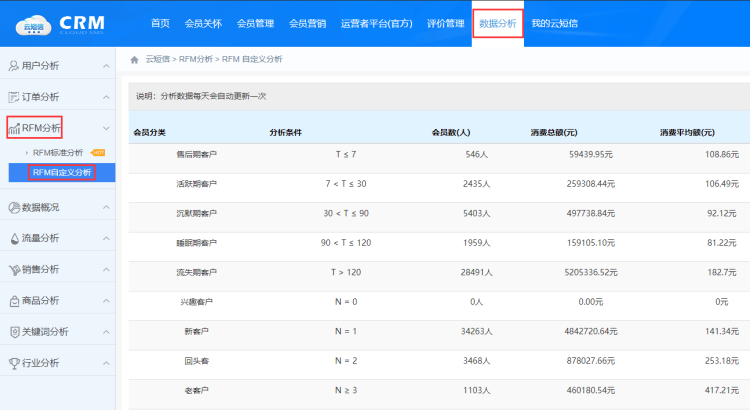Click the 数据概况 sidebar label
Screen dimensions: 750x410
click(x=41, y=207)
